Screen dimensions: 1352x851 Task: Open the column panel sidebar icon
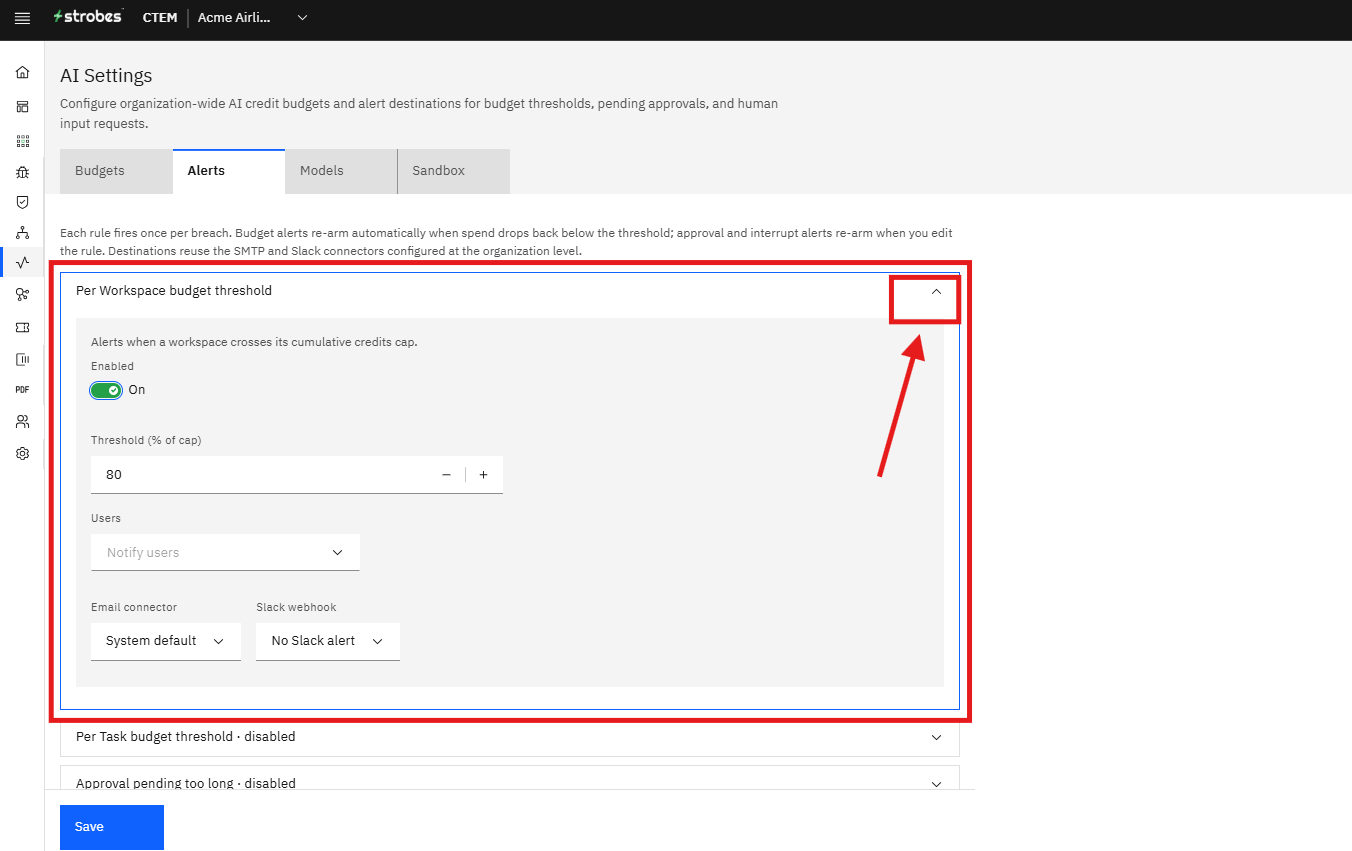click(22, 359)
